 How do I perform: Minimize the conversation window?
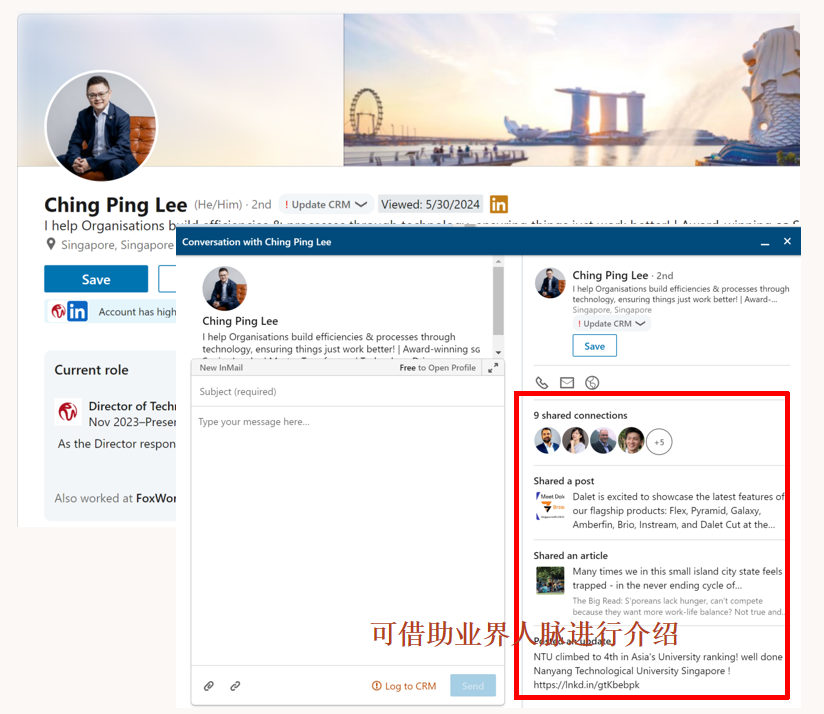(765, 242)
